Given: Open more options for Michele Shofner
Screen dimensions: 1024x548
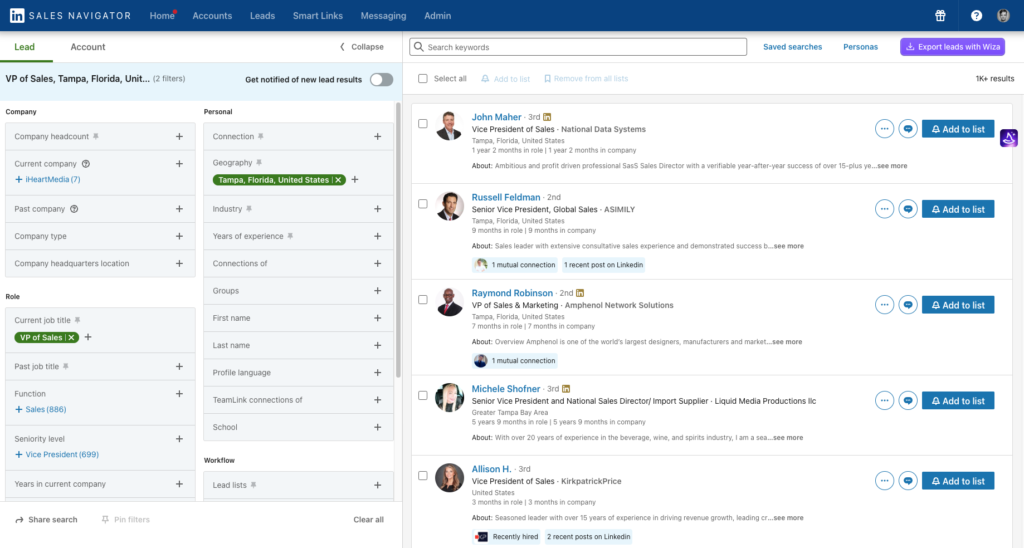Looking at the screenshot, I should 884,400.
